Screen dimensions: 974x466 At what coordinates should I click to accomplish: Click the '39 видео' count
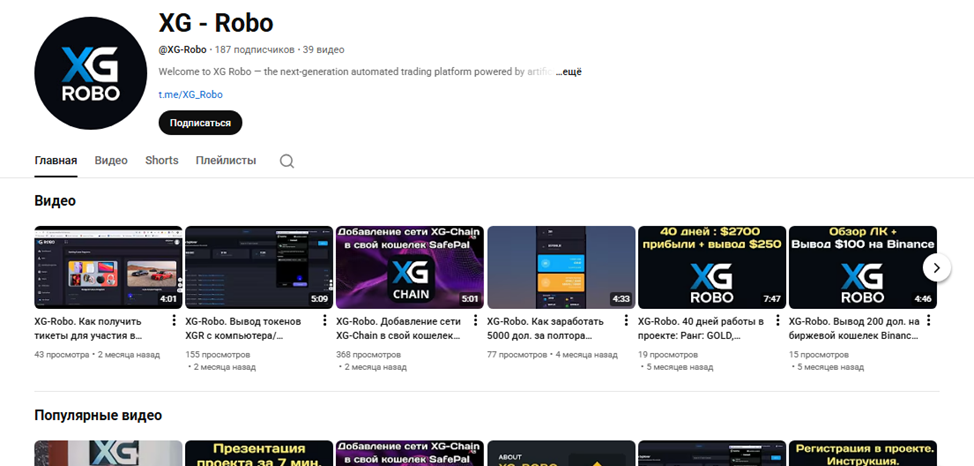[x=324, y=50]
